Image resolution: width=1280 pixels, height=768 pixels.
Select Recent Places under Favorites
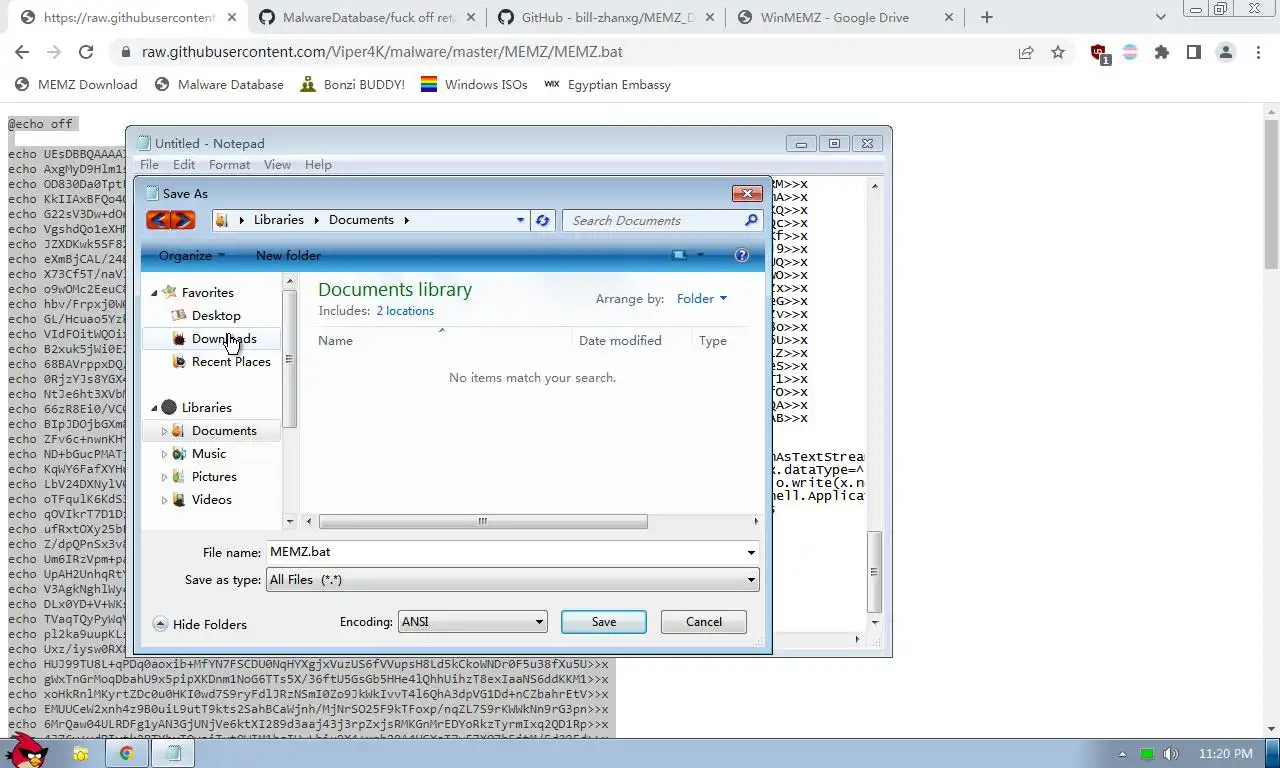pyautogui.click(x=231, y=361)
